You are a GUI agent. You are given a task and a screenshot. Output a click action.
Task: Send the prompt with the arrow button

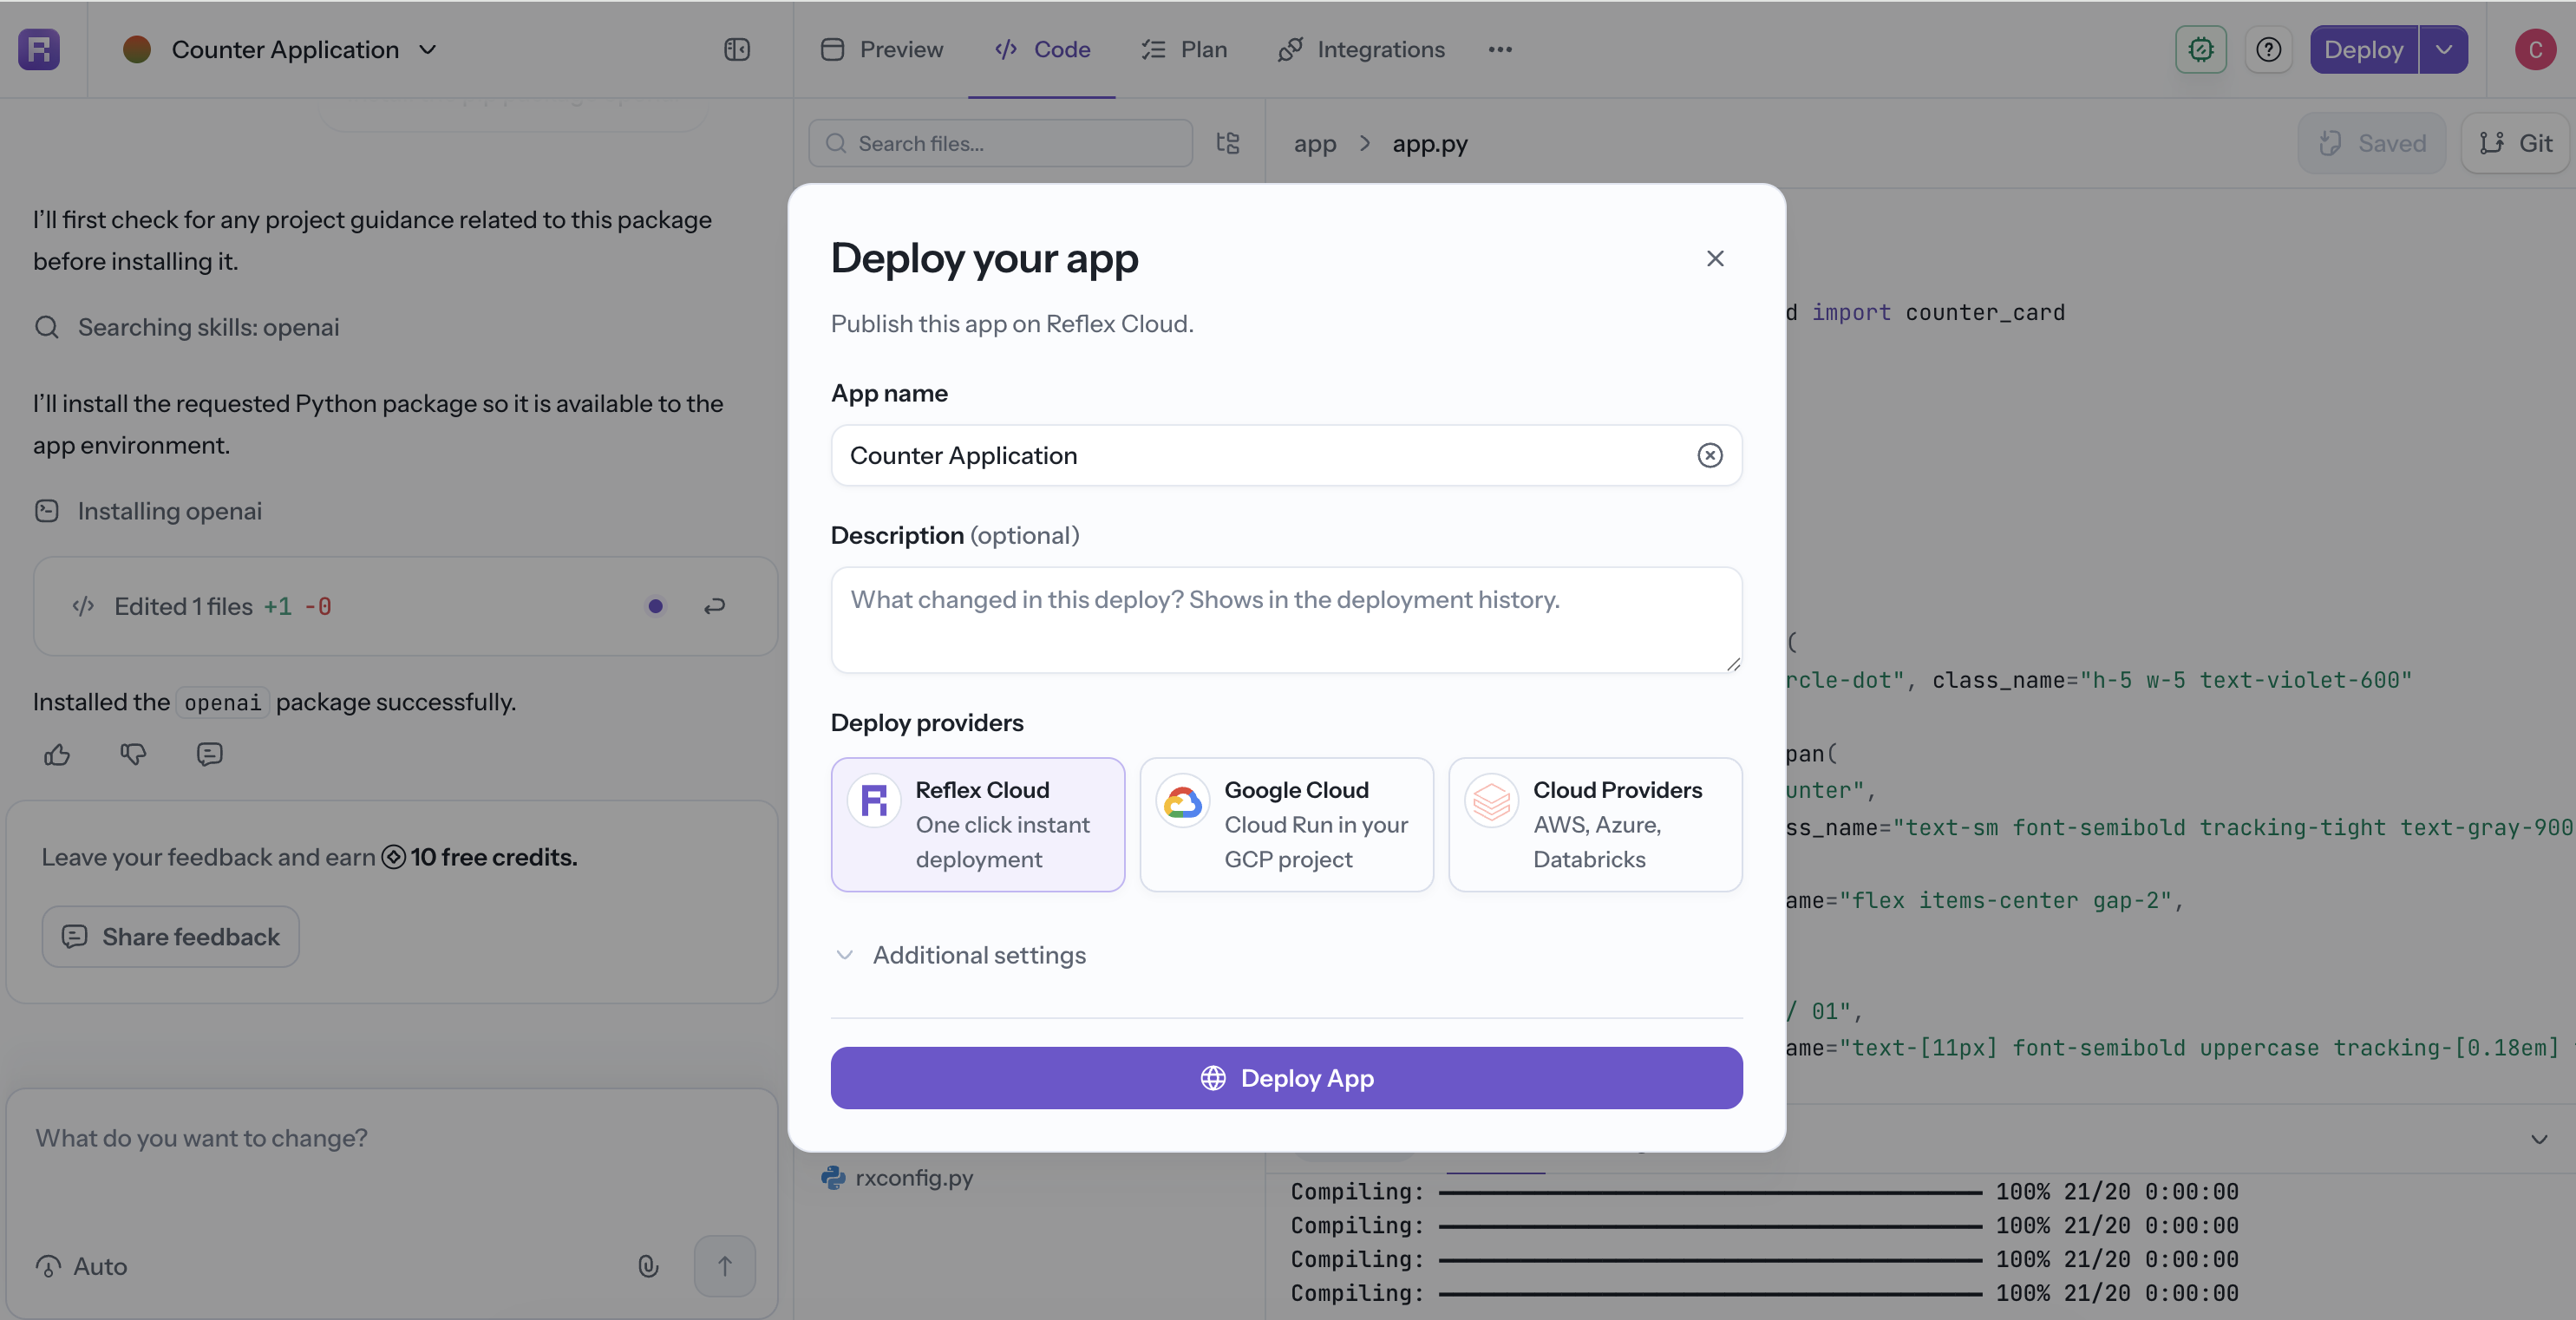point(724,1266)
